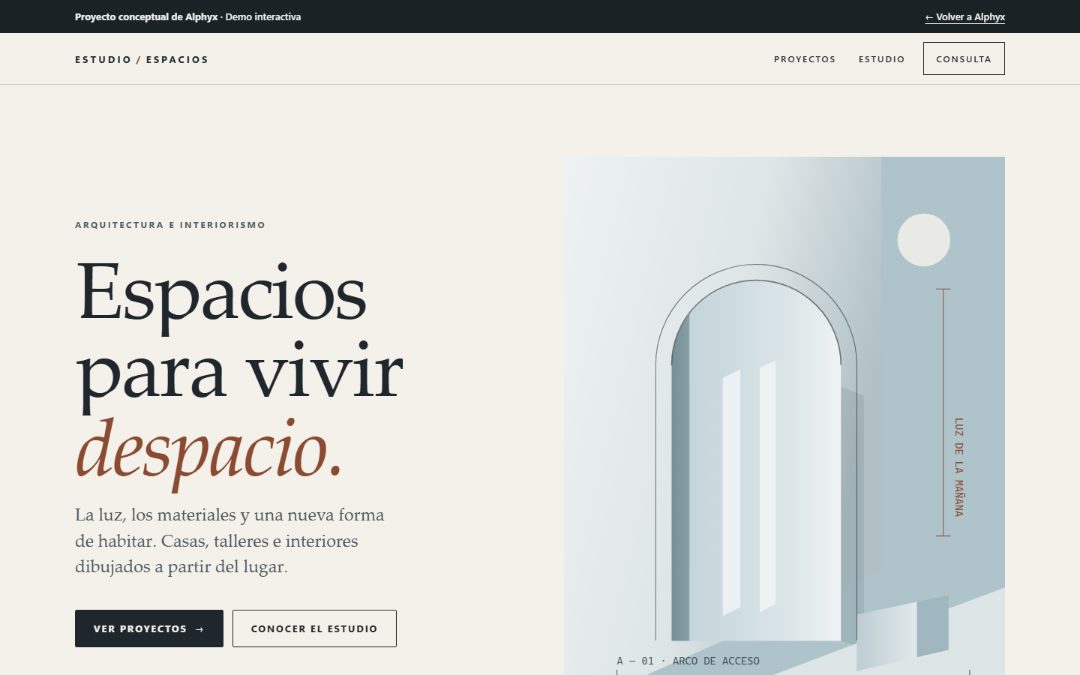Click the paragraph starting 'La luz, los materiales'
The width and height of the screenshot is (1080, 675).
[x=230, y=541]
